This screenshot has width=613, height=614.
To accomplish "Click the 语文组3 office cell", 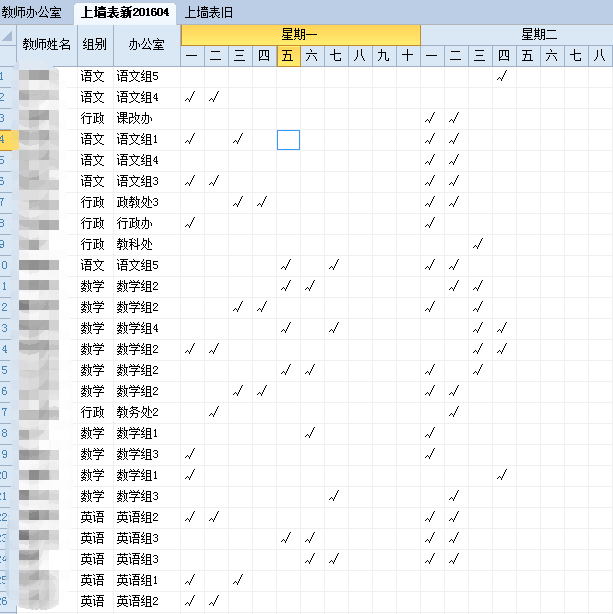I will pyautogui.click(x=147, y=181).
